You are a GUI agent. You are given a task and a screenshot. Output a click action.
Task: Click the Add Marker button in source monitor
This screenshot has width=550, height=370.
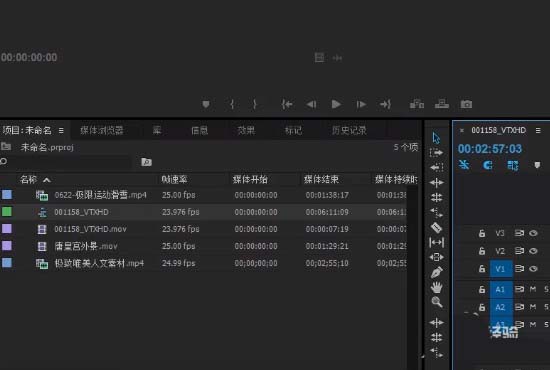[206, 104]
